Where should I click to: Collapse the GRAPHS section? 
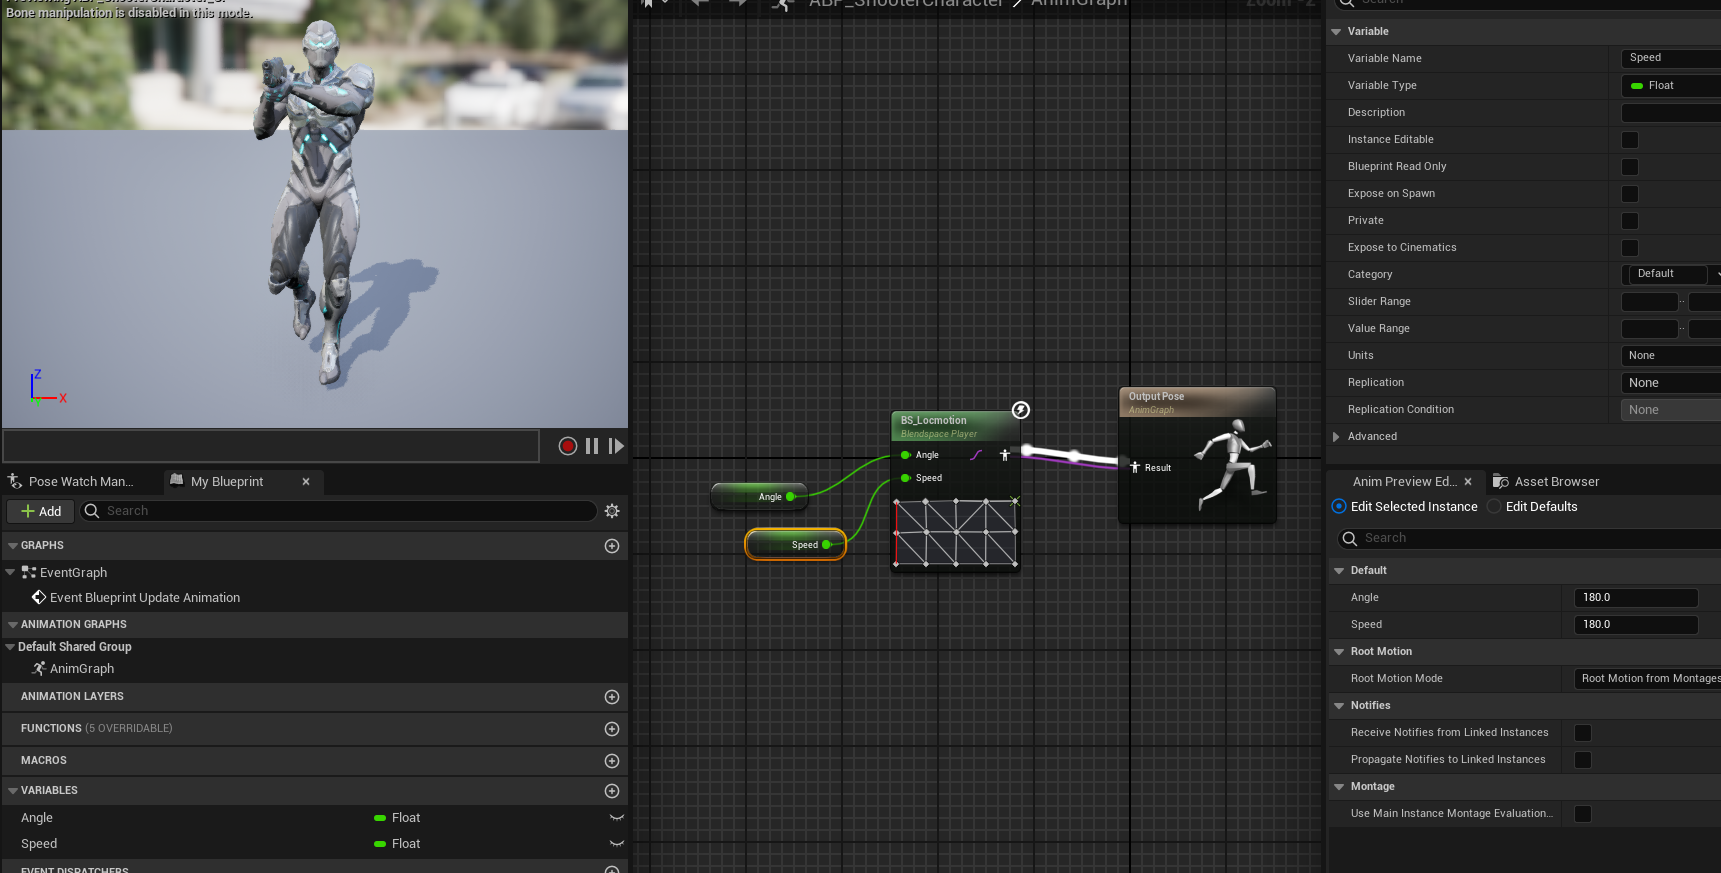click(x=13, y=546)
